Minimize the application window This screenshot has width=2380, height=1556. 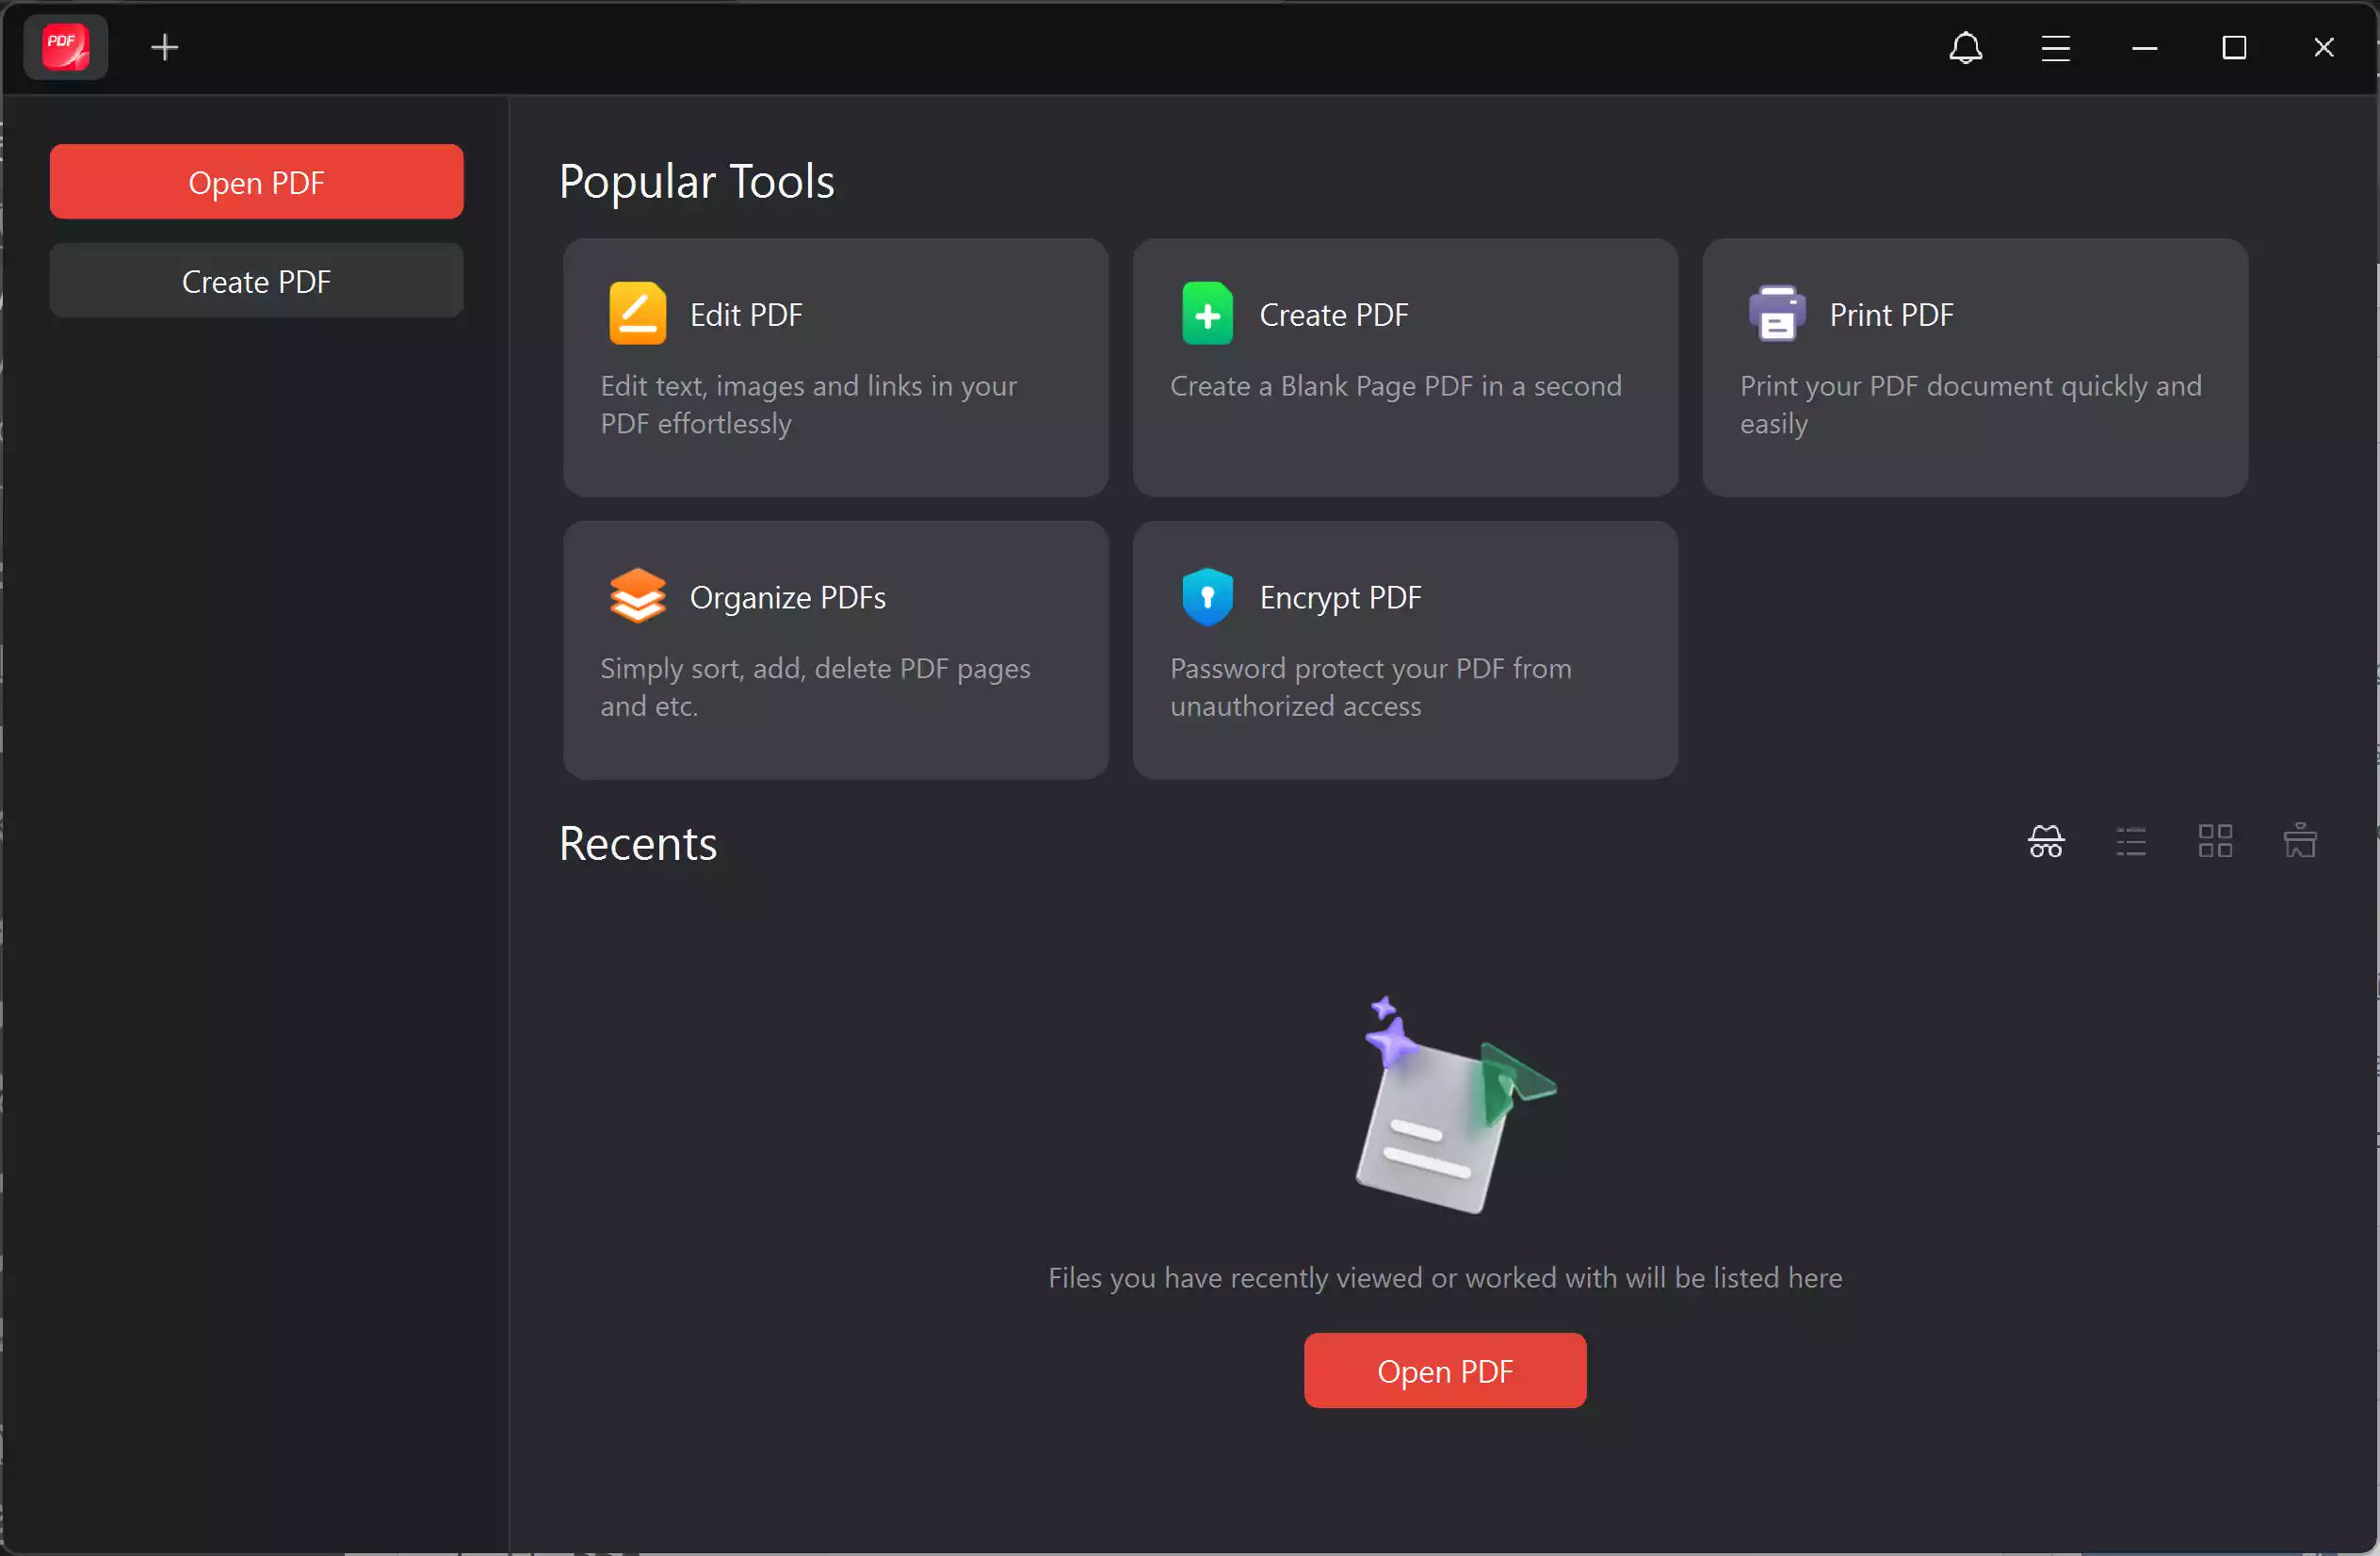click(2145, 47)
